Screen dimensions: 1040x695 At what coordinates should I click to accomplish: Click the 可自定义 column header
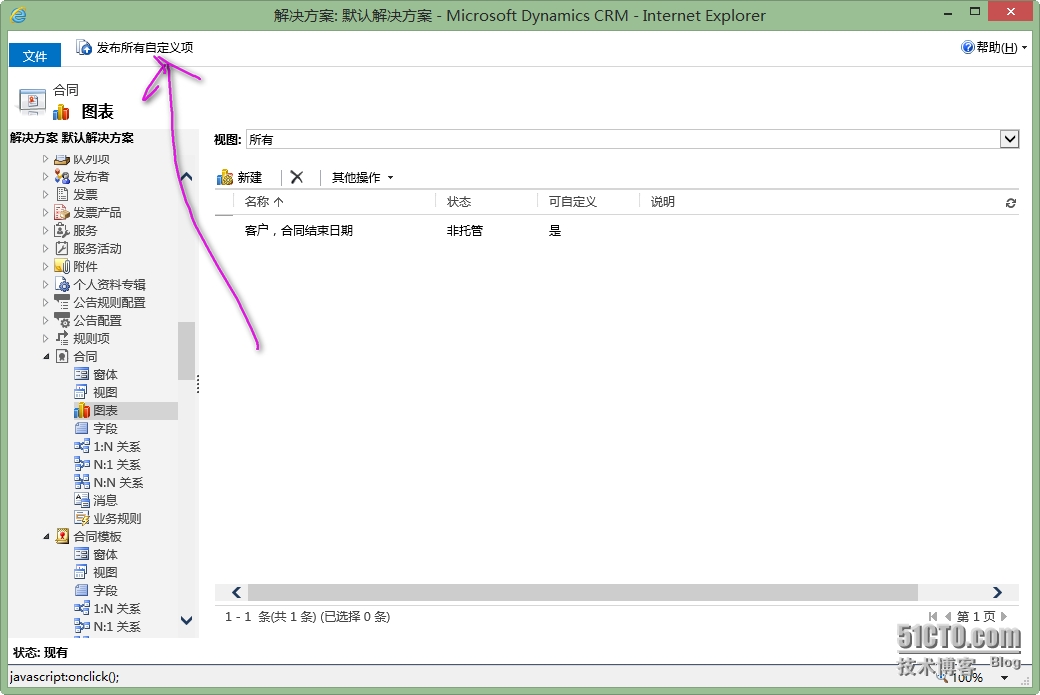click(572, 202)
